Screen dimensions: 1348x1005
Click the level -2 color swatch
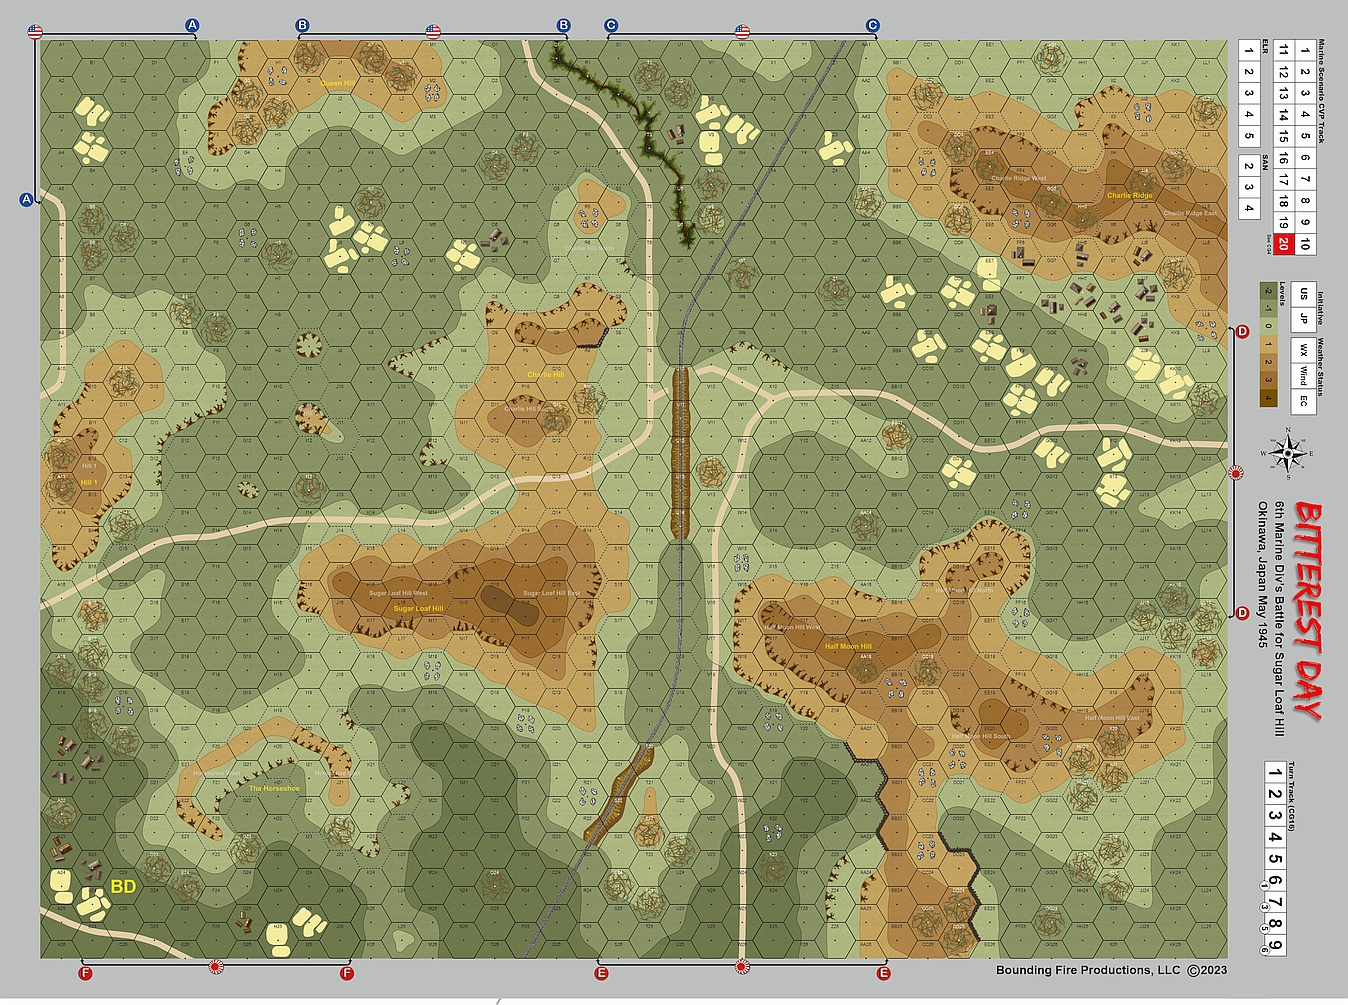(x=1268, y=291)
